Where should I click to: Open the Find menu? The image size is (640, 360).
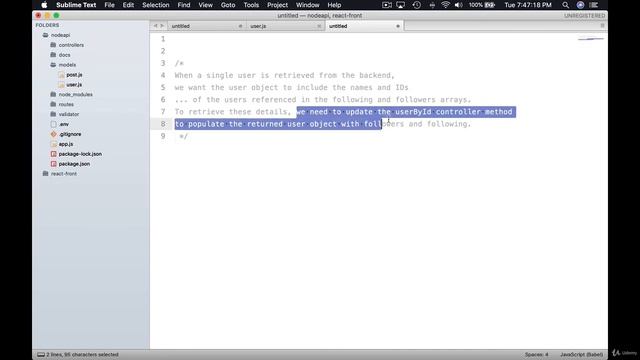[184, 5]
